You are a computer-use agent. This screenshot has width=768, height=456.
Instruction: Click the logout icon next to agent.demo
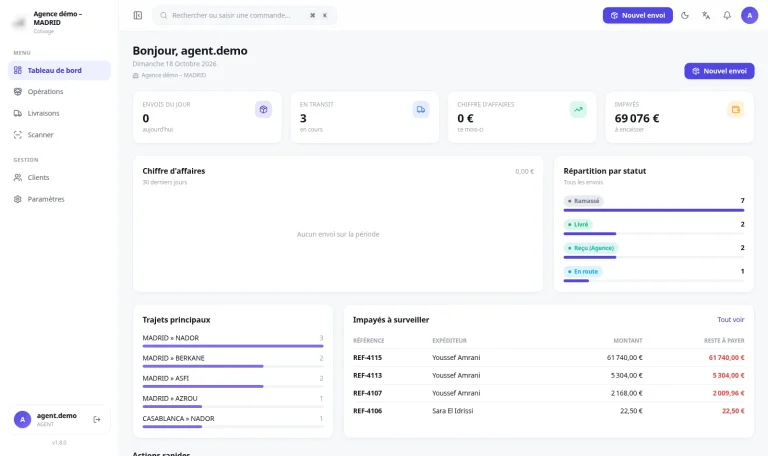tap(96, 419)
